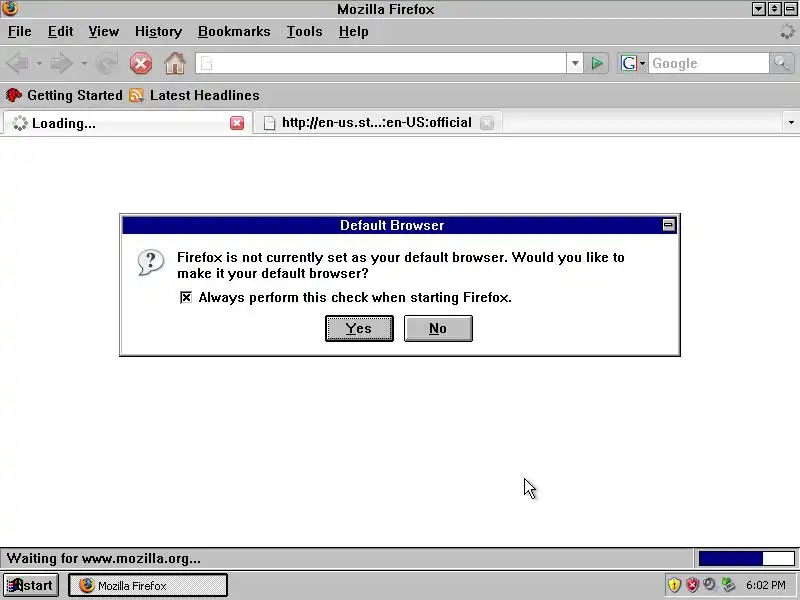Click the Google search engine icon
The height and width of the screenshot is (600, 800).
(x=628, y=63)
